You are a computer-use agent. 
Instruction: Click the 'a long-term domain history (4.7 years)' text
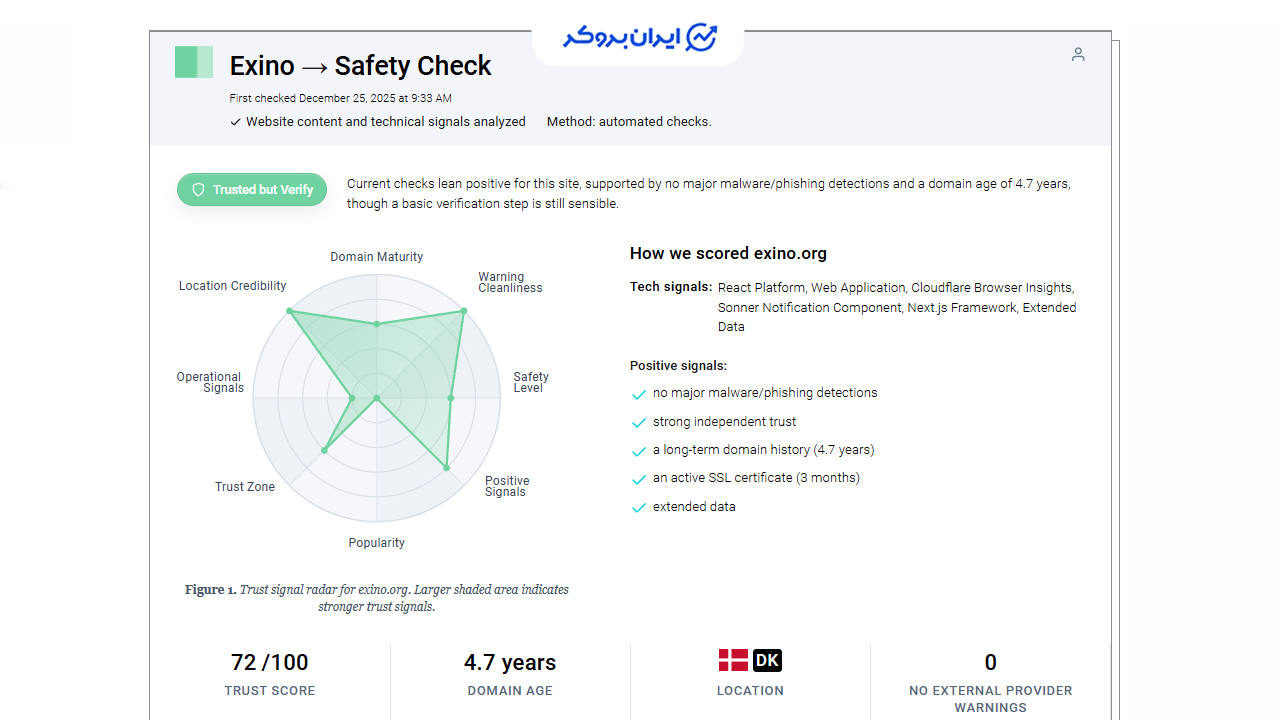[x=764, y=450]
